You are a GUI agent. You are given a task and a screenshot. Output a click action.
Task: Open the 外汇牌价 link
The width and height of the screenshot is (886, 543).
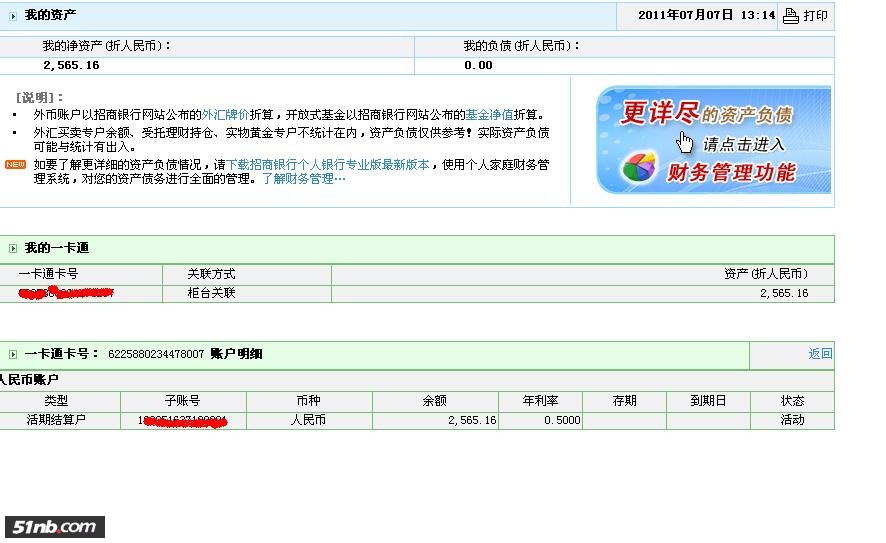pyautogui.click(x=225, y=115)
